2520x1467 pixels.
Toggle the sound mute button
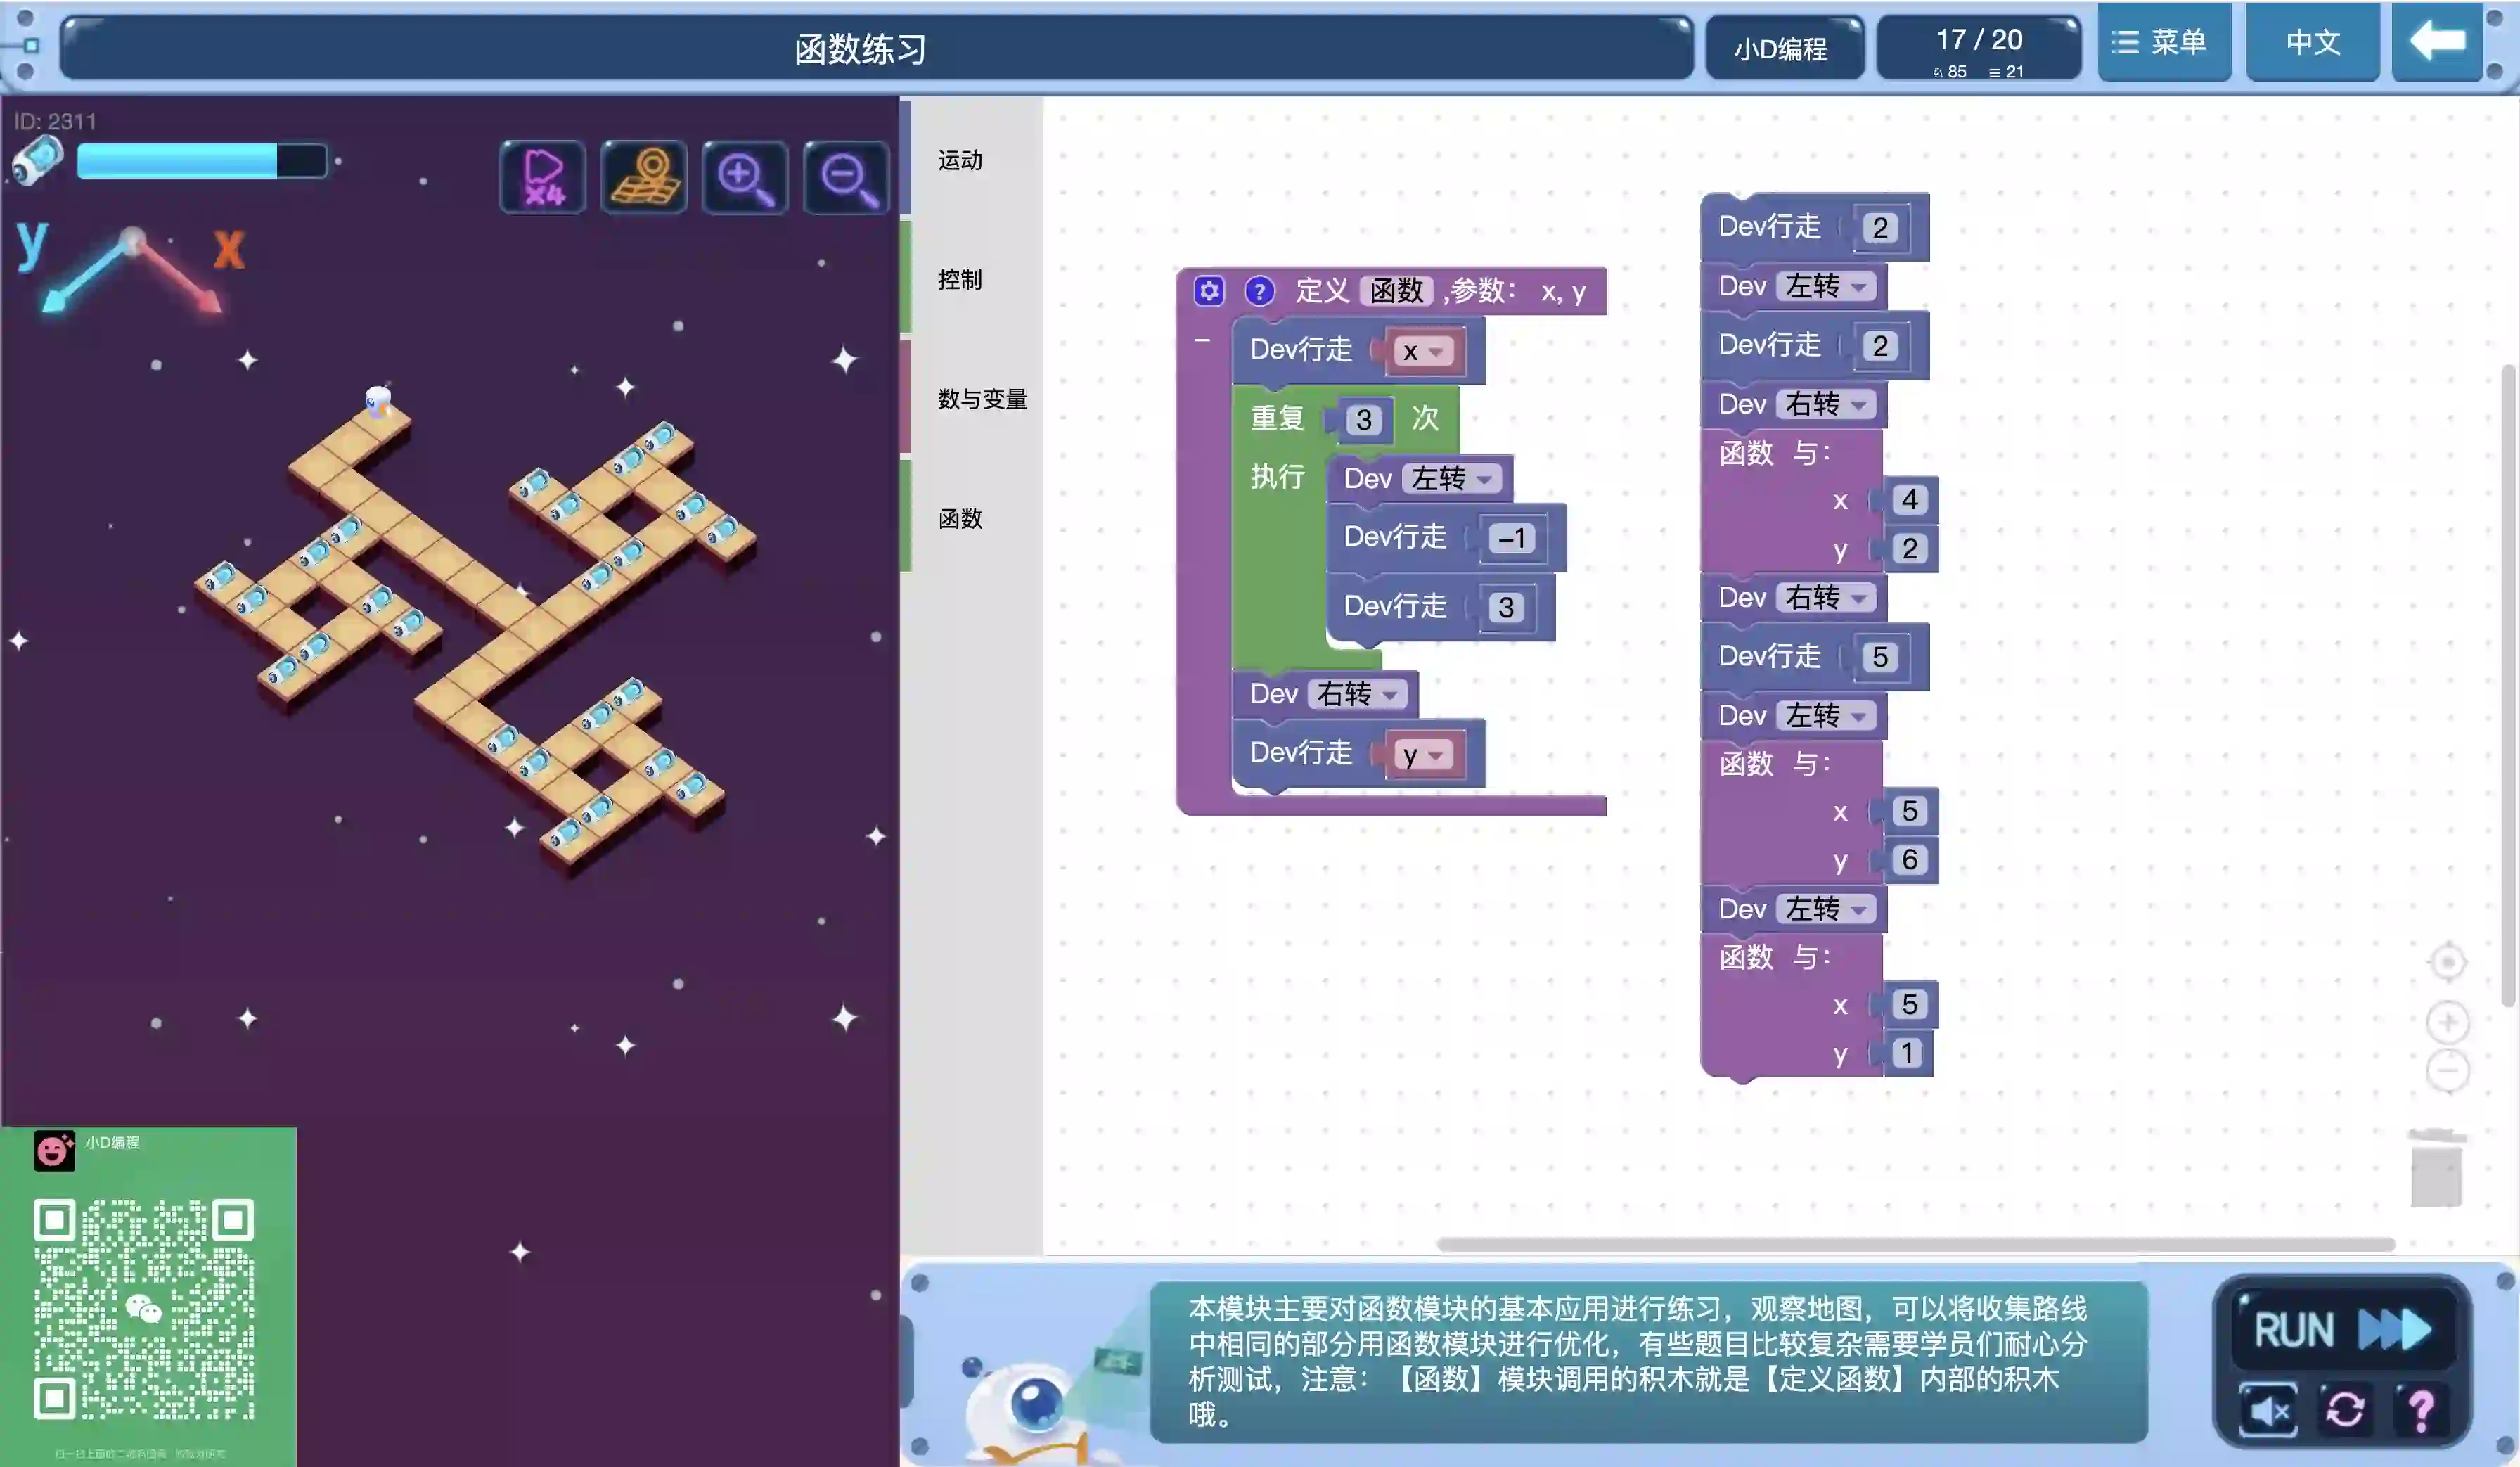2268,1410
